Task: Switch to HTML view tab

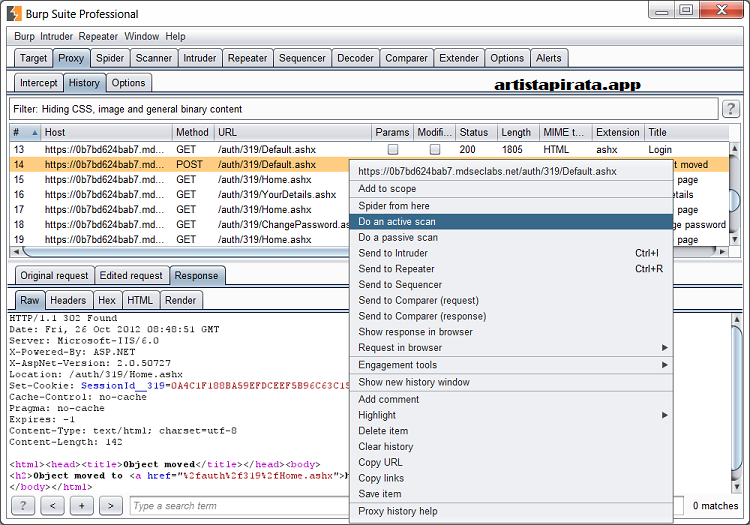Action: click(140, 301)
